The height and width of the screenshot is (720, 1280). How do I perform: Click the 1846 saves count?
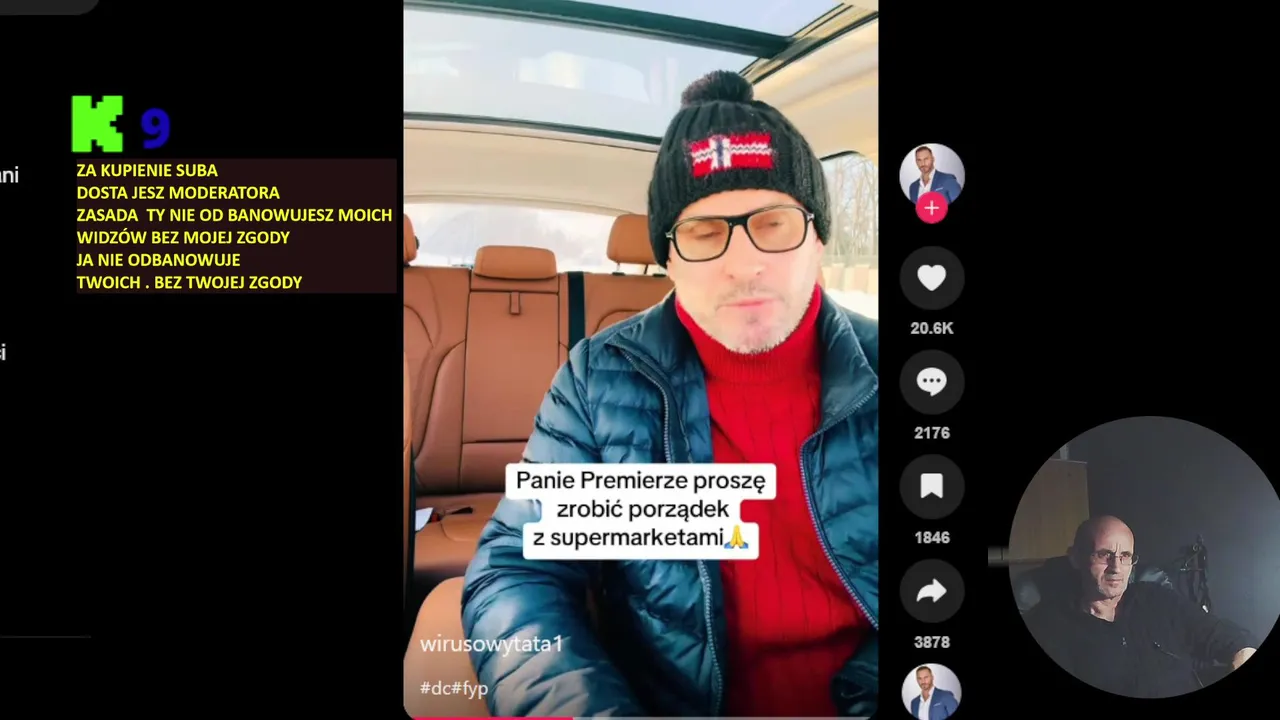(931, 537)
